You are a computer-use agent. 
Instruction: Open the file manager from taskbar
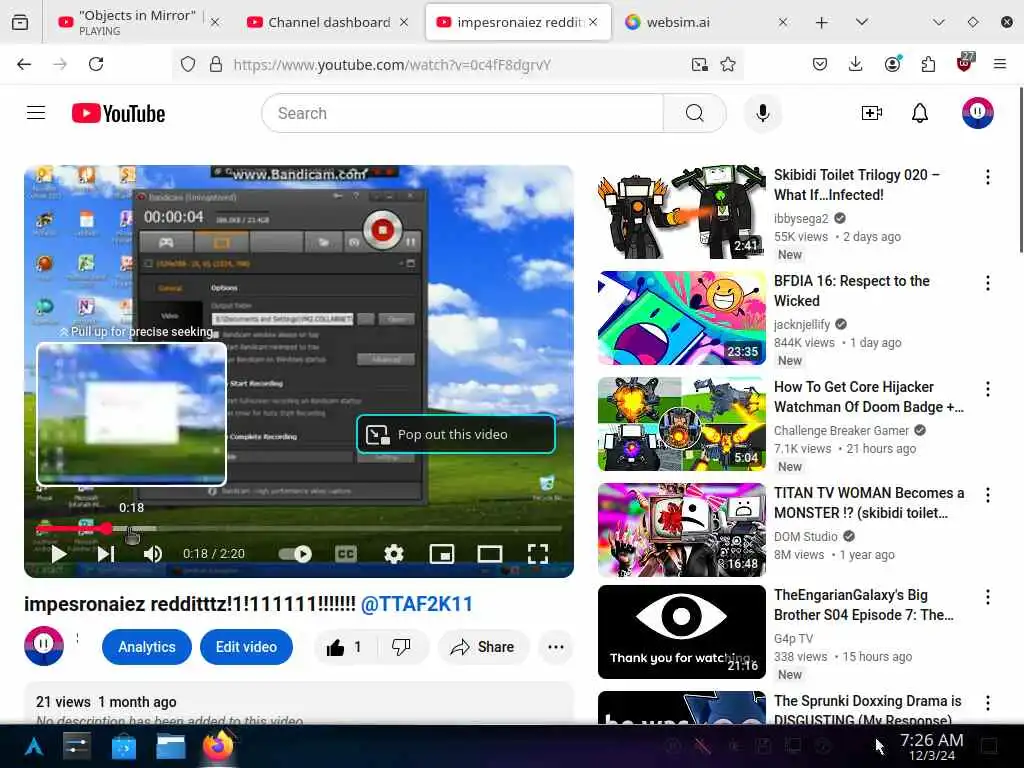tap(171, 746)
